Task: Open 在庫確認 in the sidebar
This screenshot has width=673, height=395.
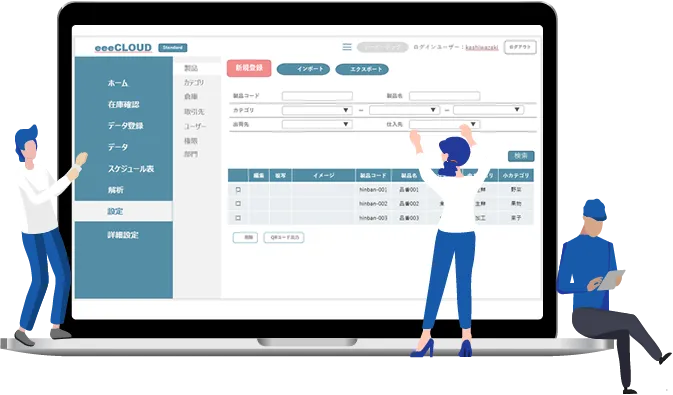Action: (x=124, y=104)
